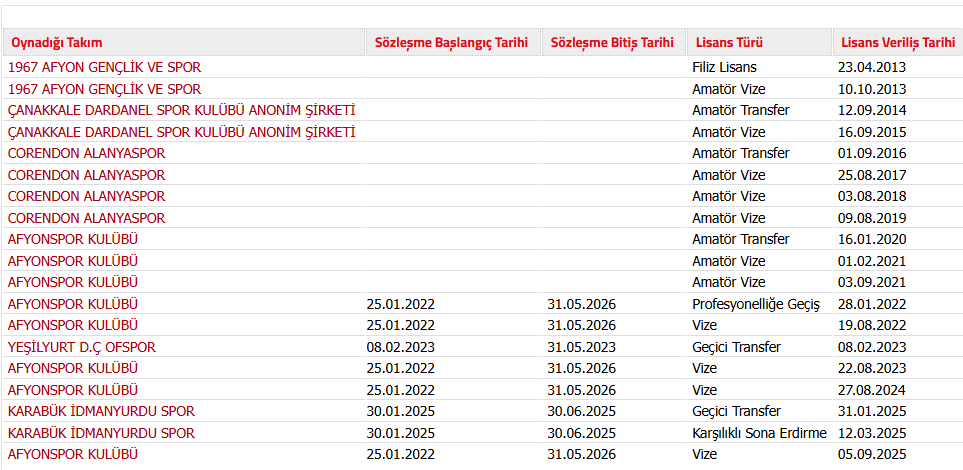Click the license date 16.09.2015
963x470 pixels.
coord(872,132)
